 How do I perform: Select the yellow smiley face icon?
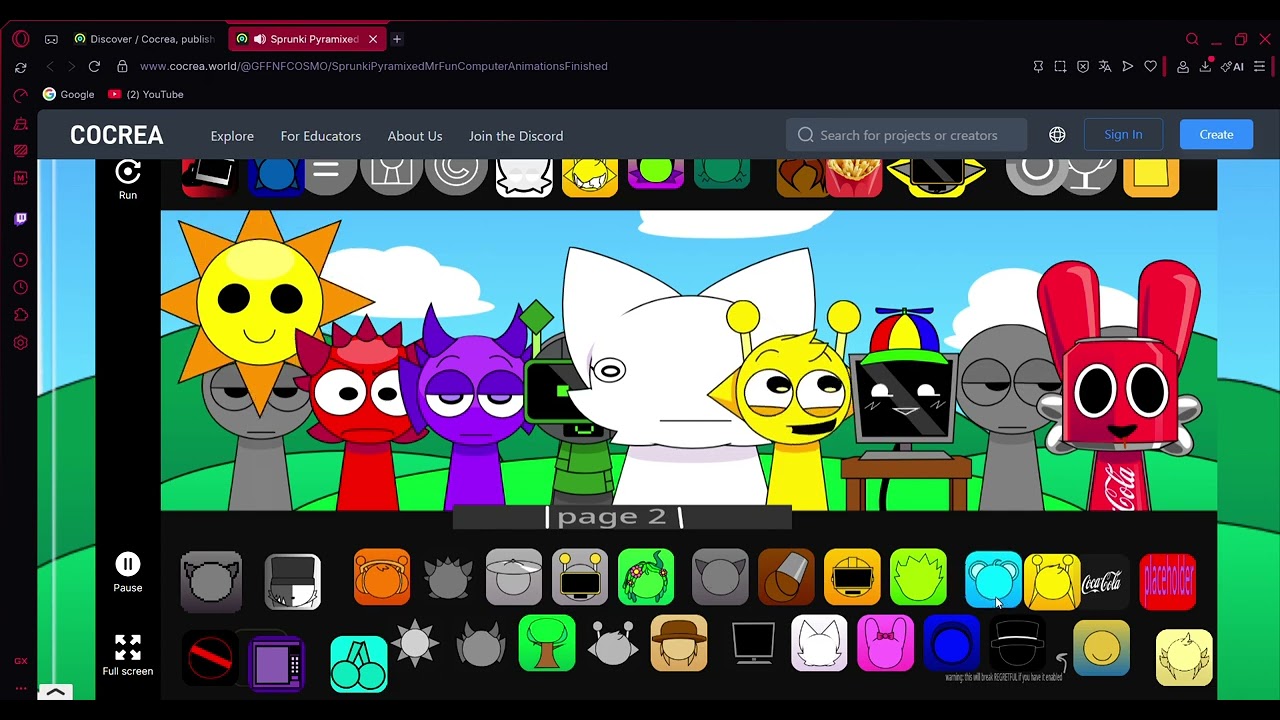click(x=1101, y=650)
